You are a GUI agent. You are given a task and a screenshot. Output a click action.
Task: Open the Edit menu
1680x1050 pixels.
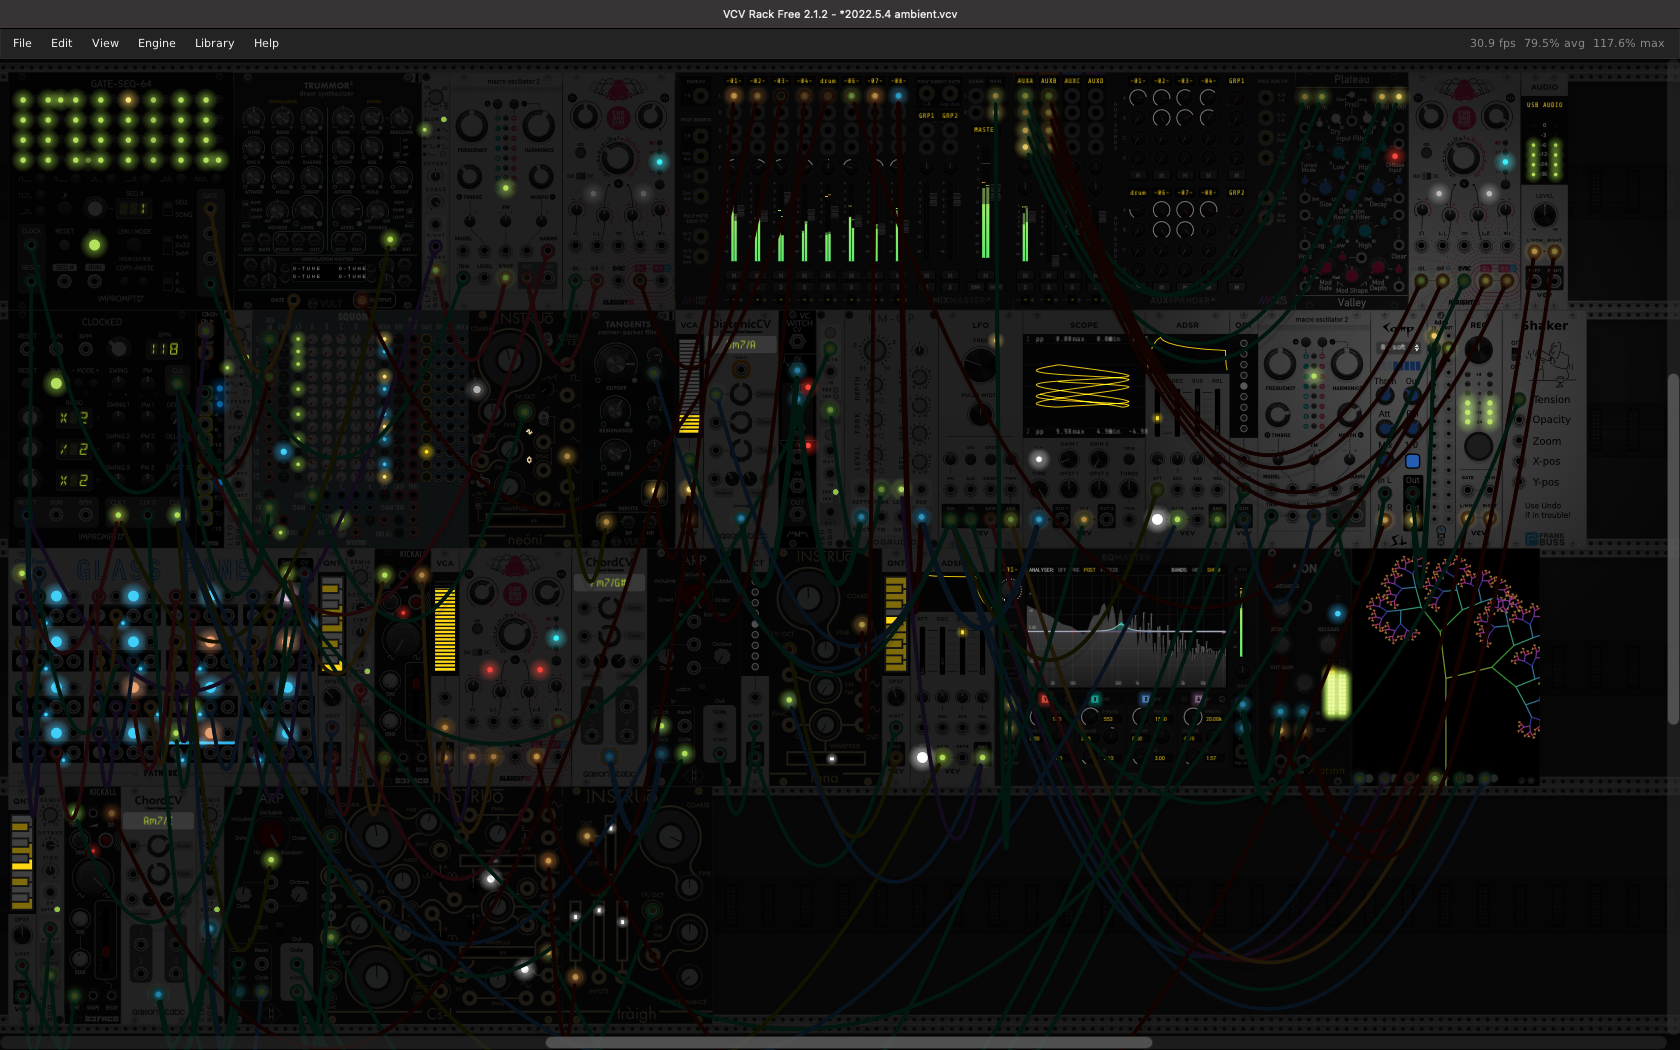pyautogui.click(x=61, y=43)
